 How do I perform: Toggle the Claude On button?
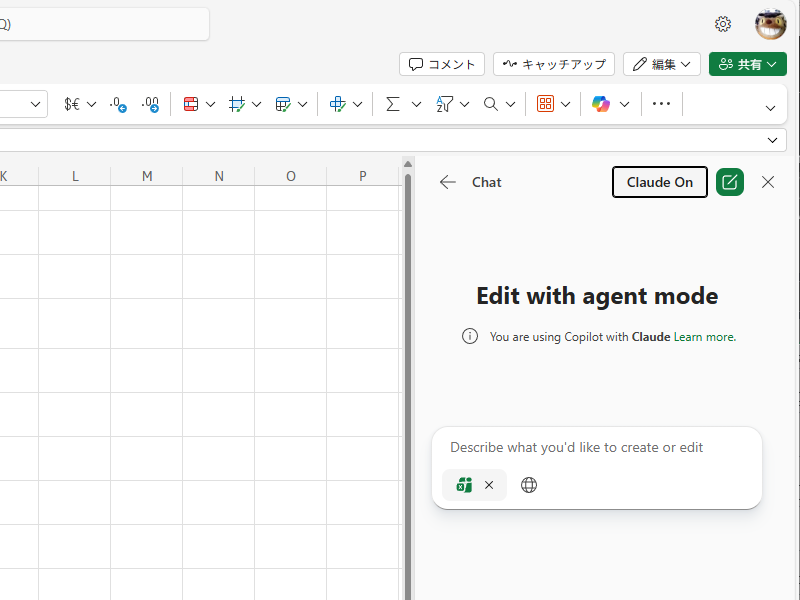660,182
